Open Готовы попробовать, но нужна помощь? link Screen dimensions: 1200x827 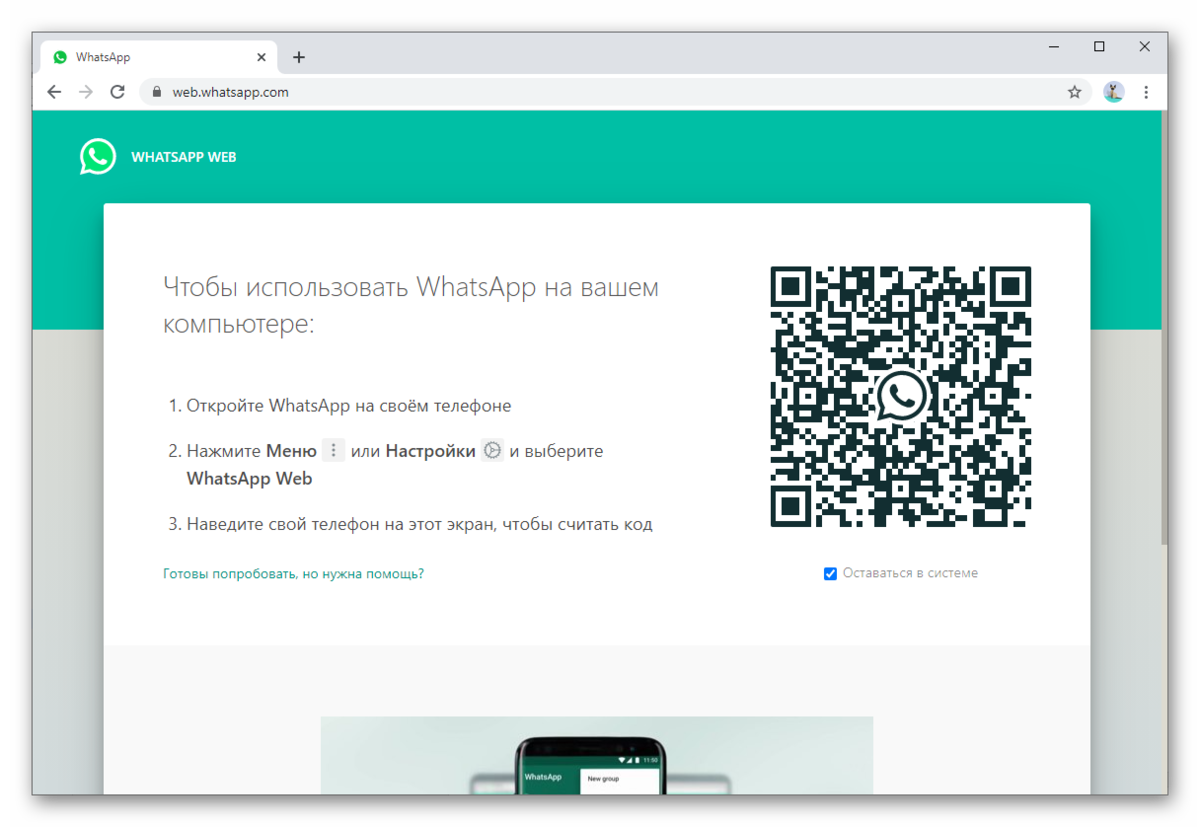[293, 574]
